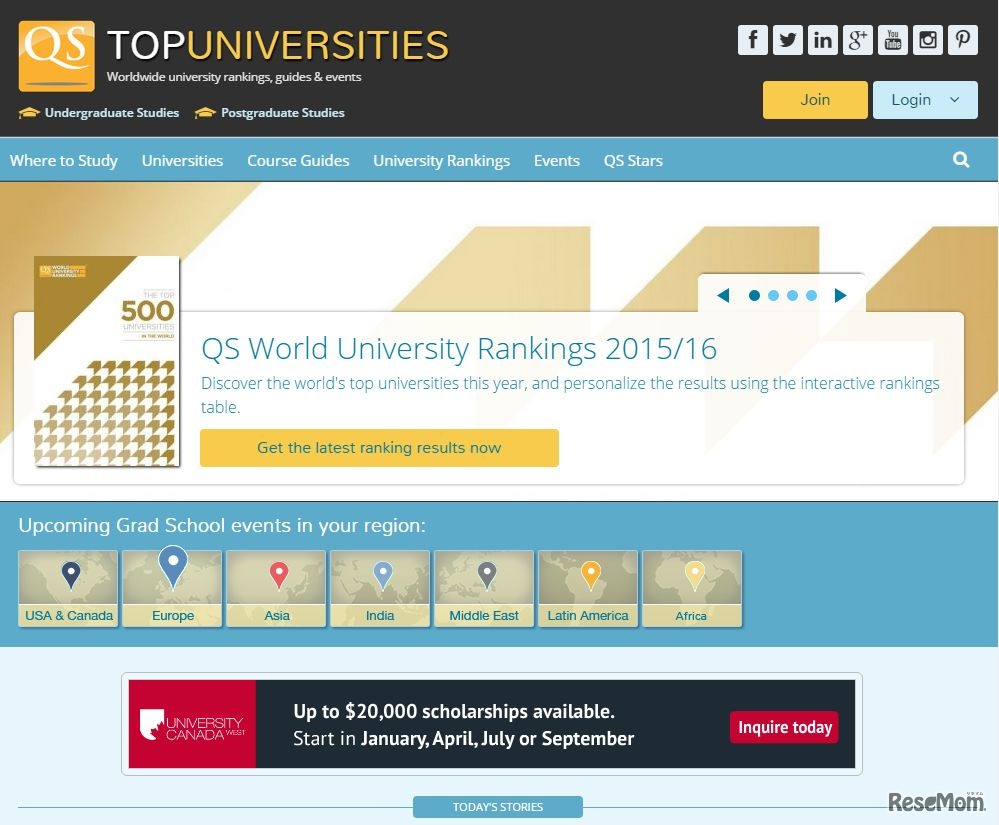Click the search magnifier icon
Image resolution: width=999 pixels, height=825 pixels.
point(961,160)
